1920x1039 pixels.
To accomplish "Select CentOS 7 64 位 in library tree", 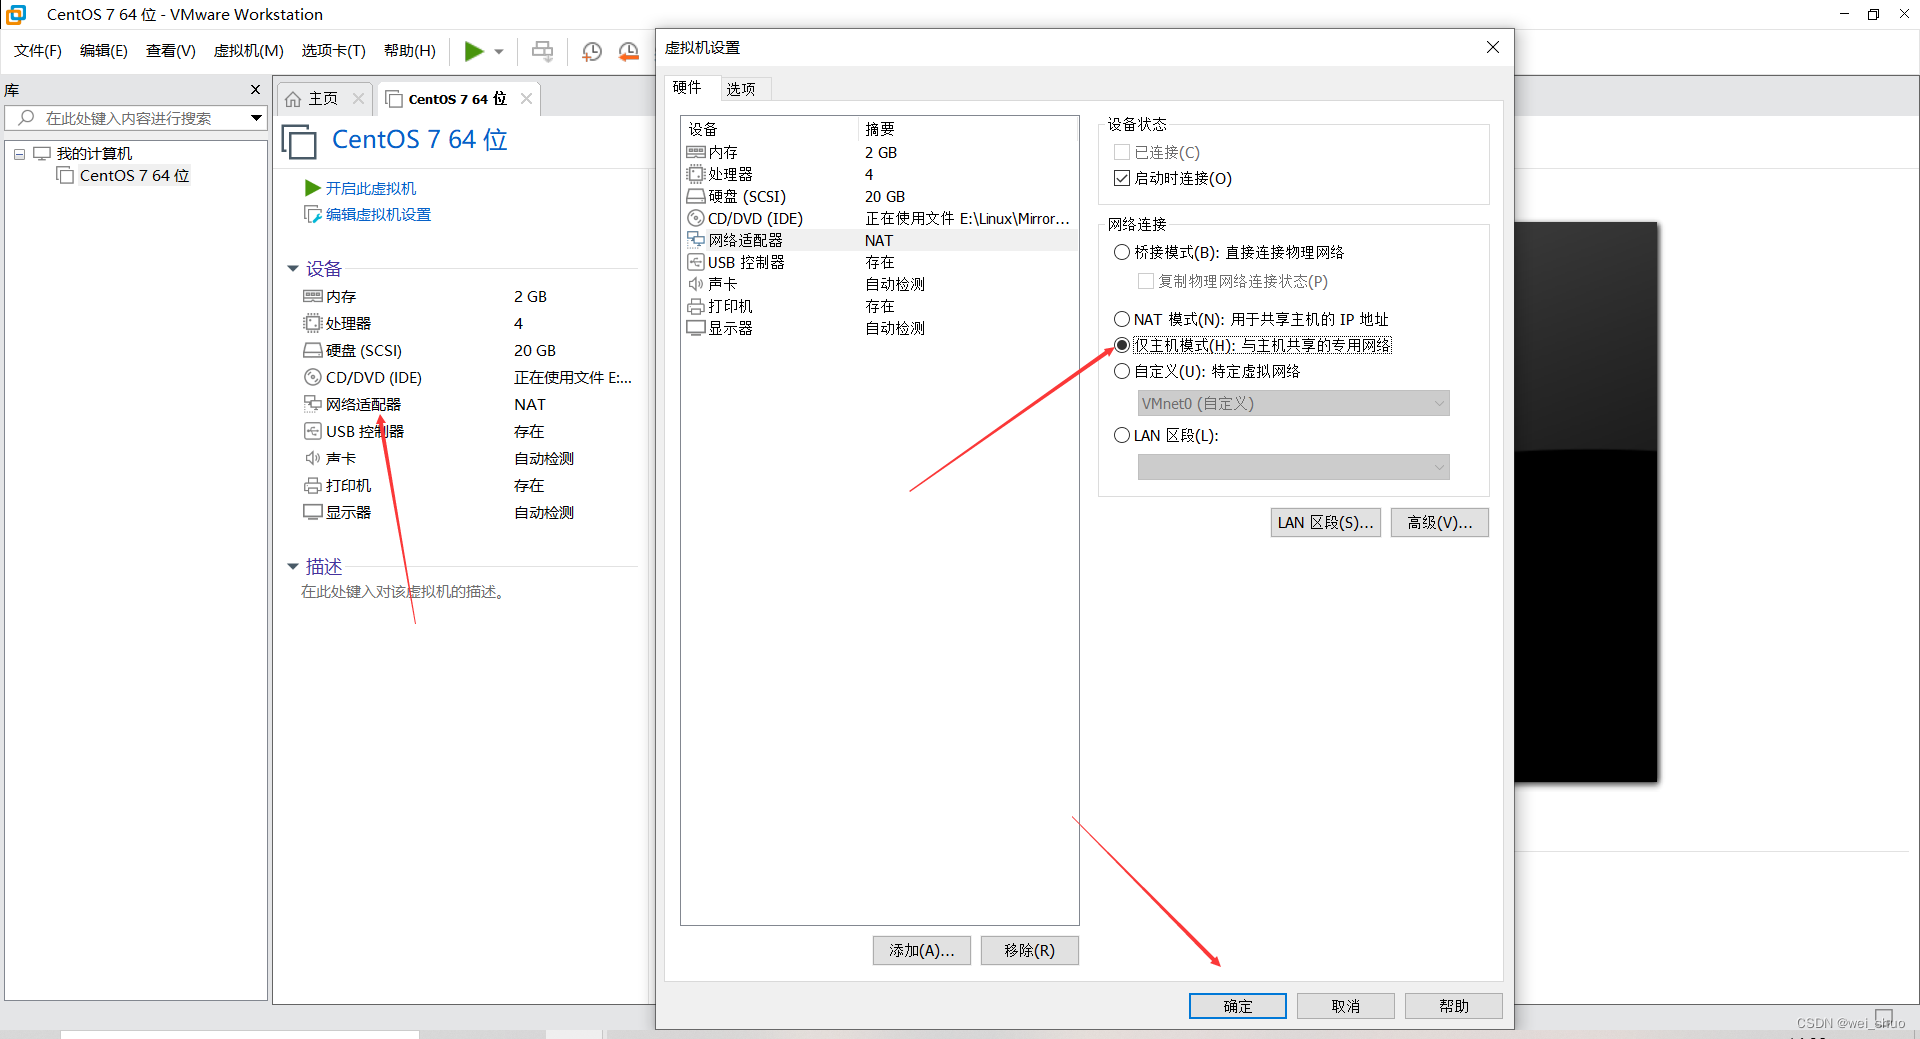I will pos(134,176).
